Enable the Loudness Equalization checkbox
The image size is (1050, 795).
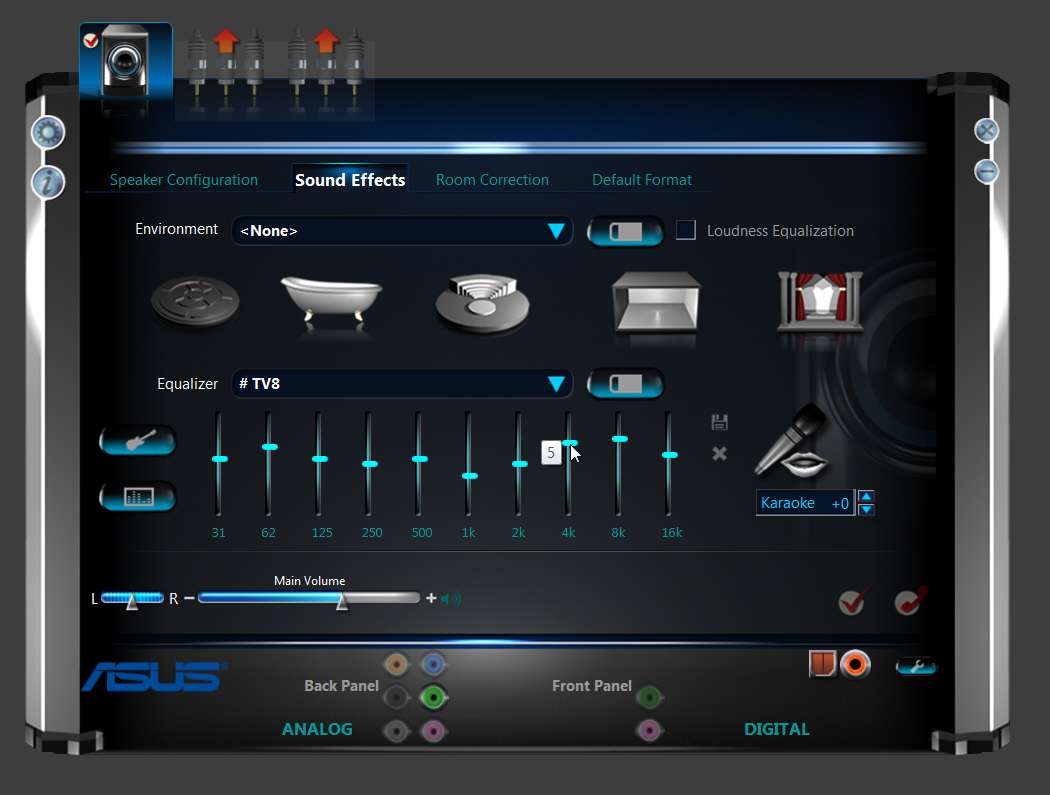pos(686,230)
